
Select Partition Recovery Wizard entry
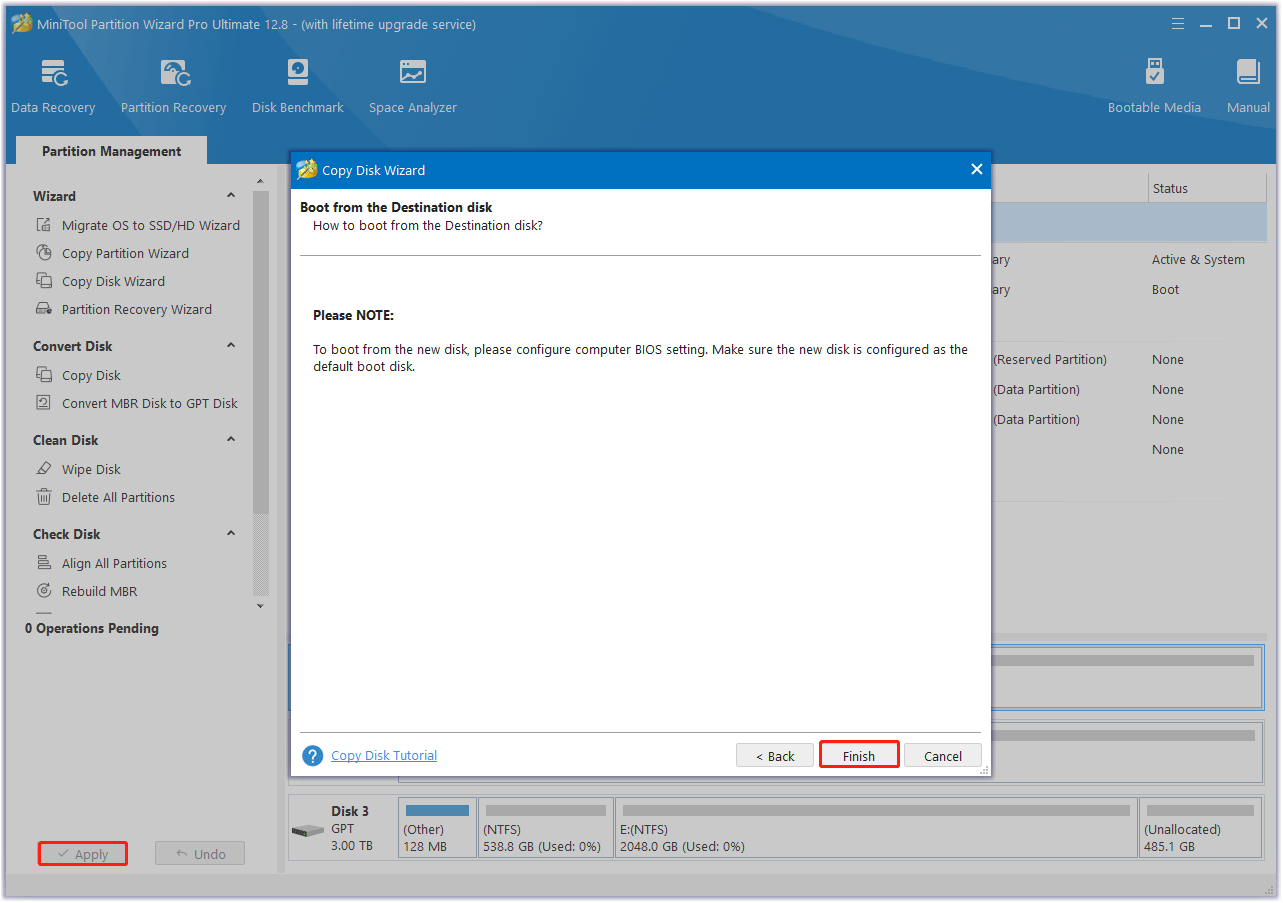tap(137, 309)
